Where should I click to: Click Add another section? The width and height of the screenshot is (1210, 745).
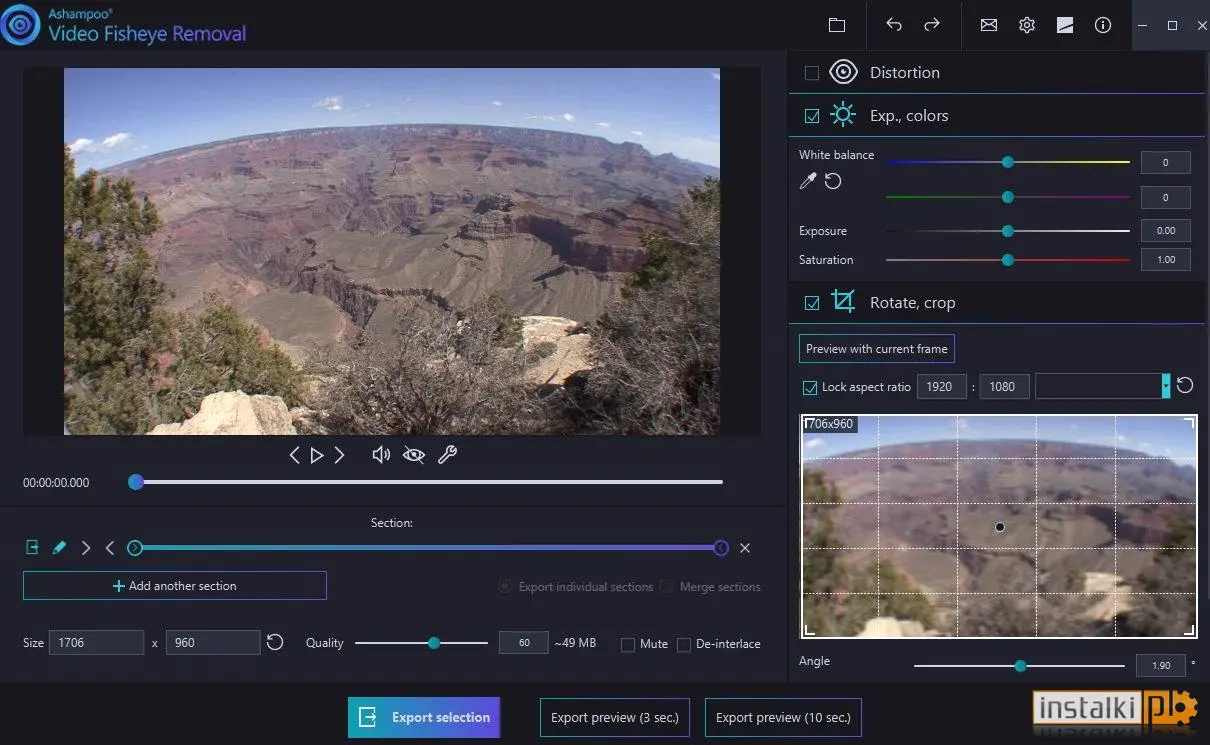click(x=175, y=586)
